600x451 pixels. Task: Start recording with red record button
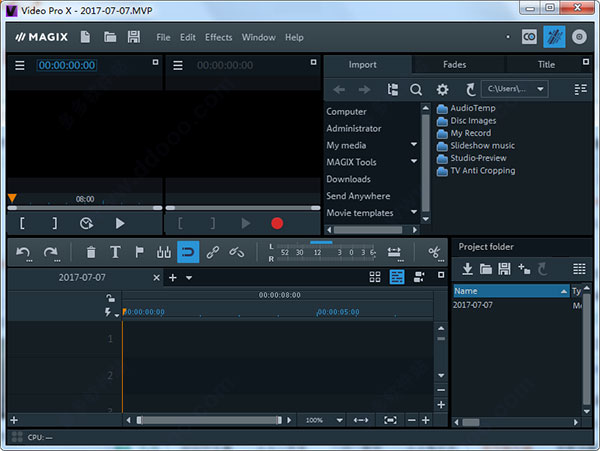point(277,223)
